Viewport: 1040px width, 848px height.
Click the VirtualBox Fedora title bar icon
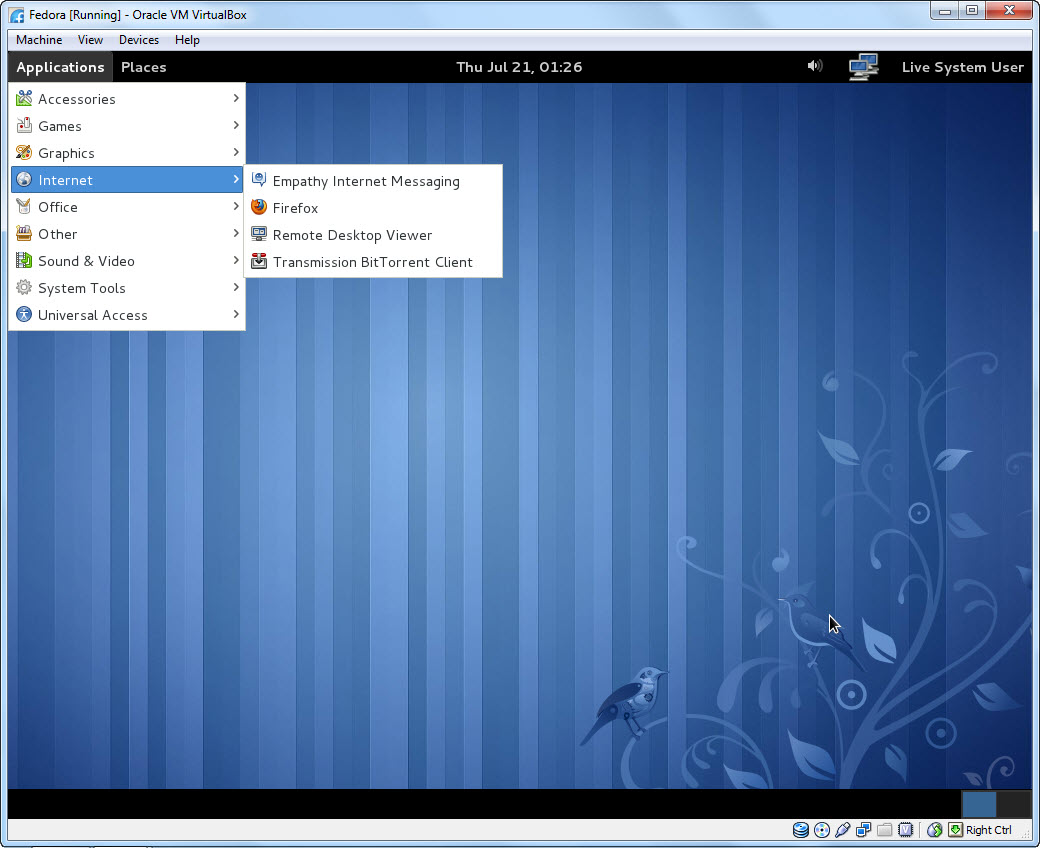pyautogui.click(x=17, y=15)
